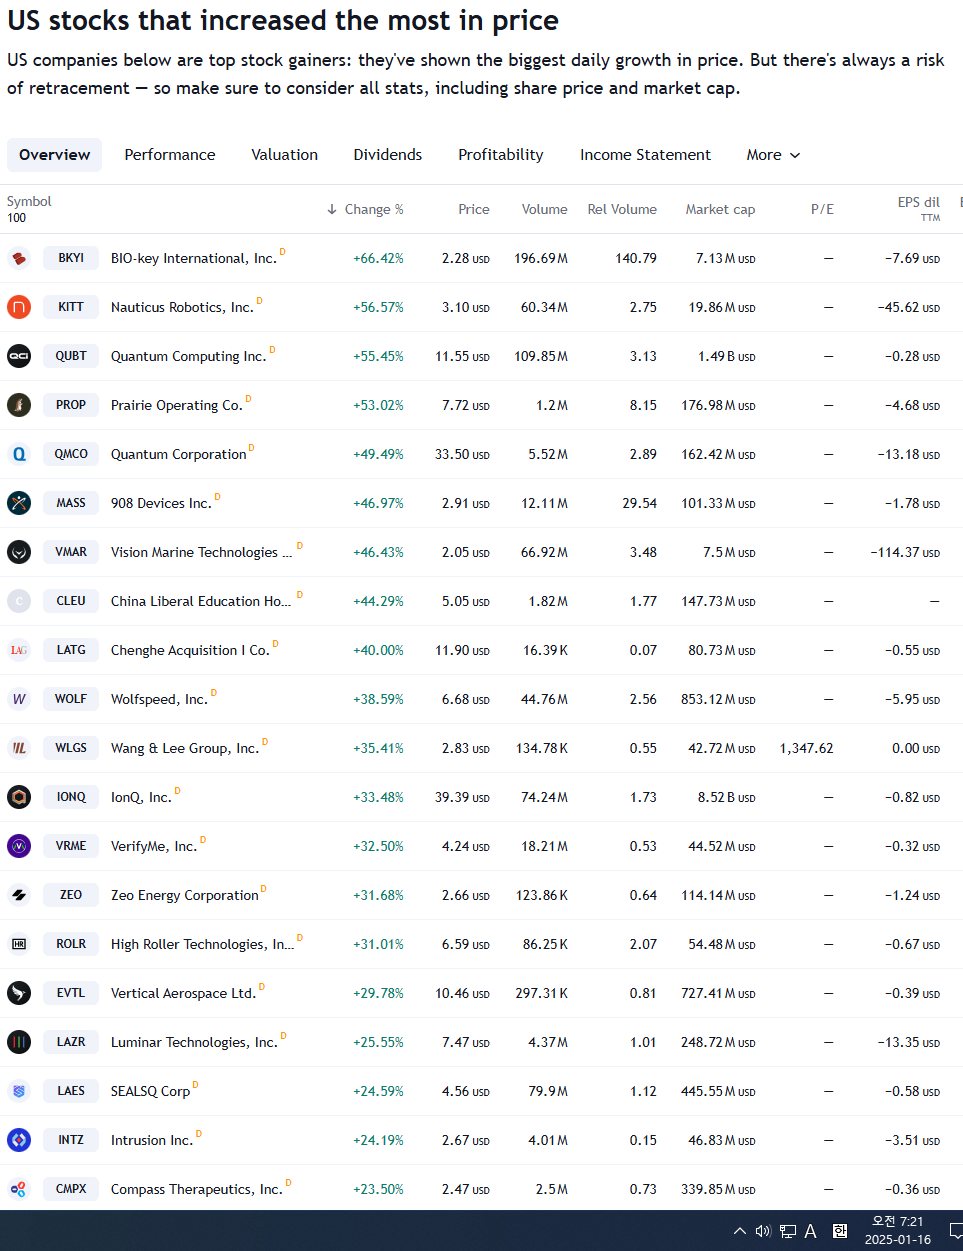
Task: Open the Dividends tab
Action: (x=388, y=155)
